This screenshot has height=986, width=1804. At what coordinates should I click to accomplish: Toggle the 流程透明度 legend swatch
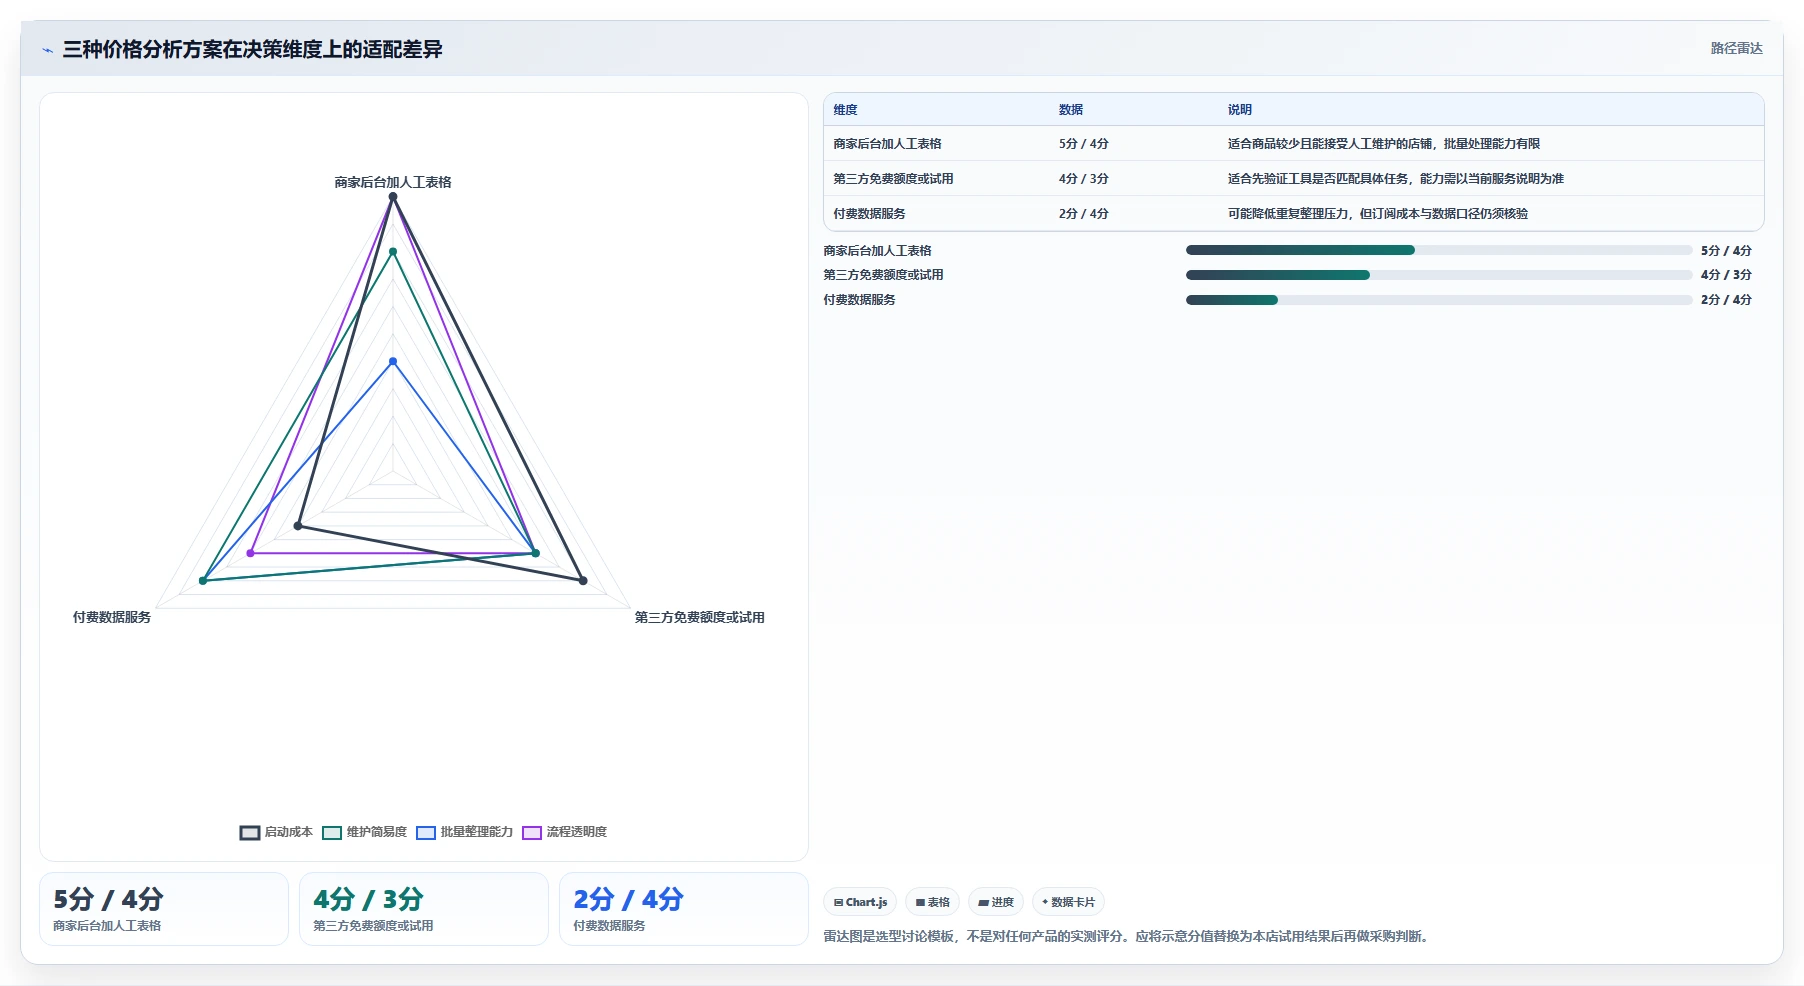click(532, 833)
